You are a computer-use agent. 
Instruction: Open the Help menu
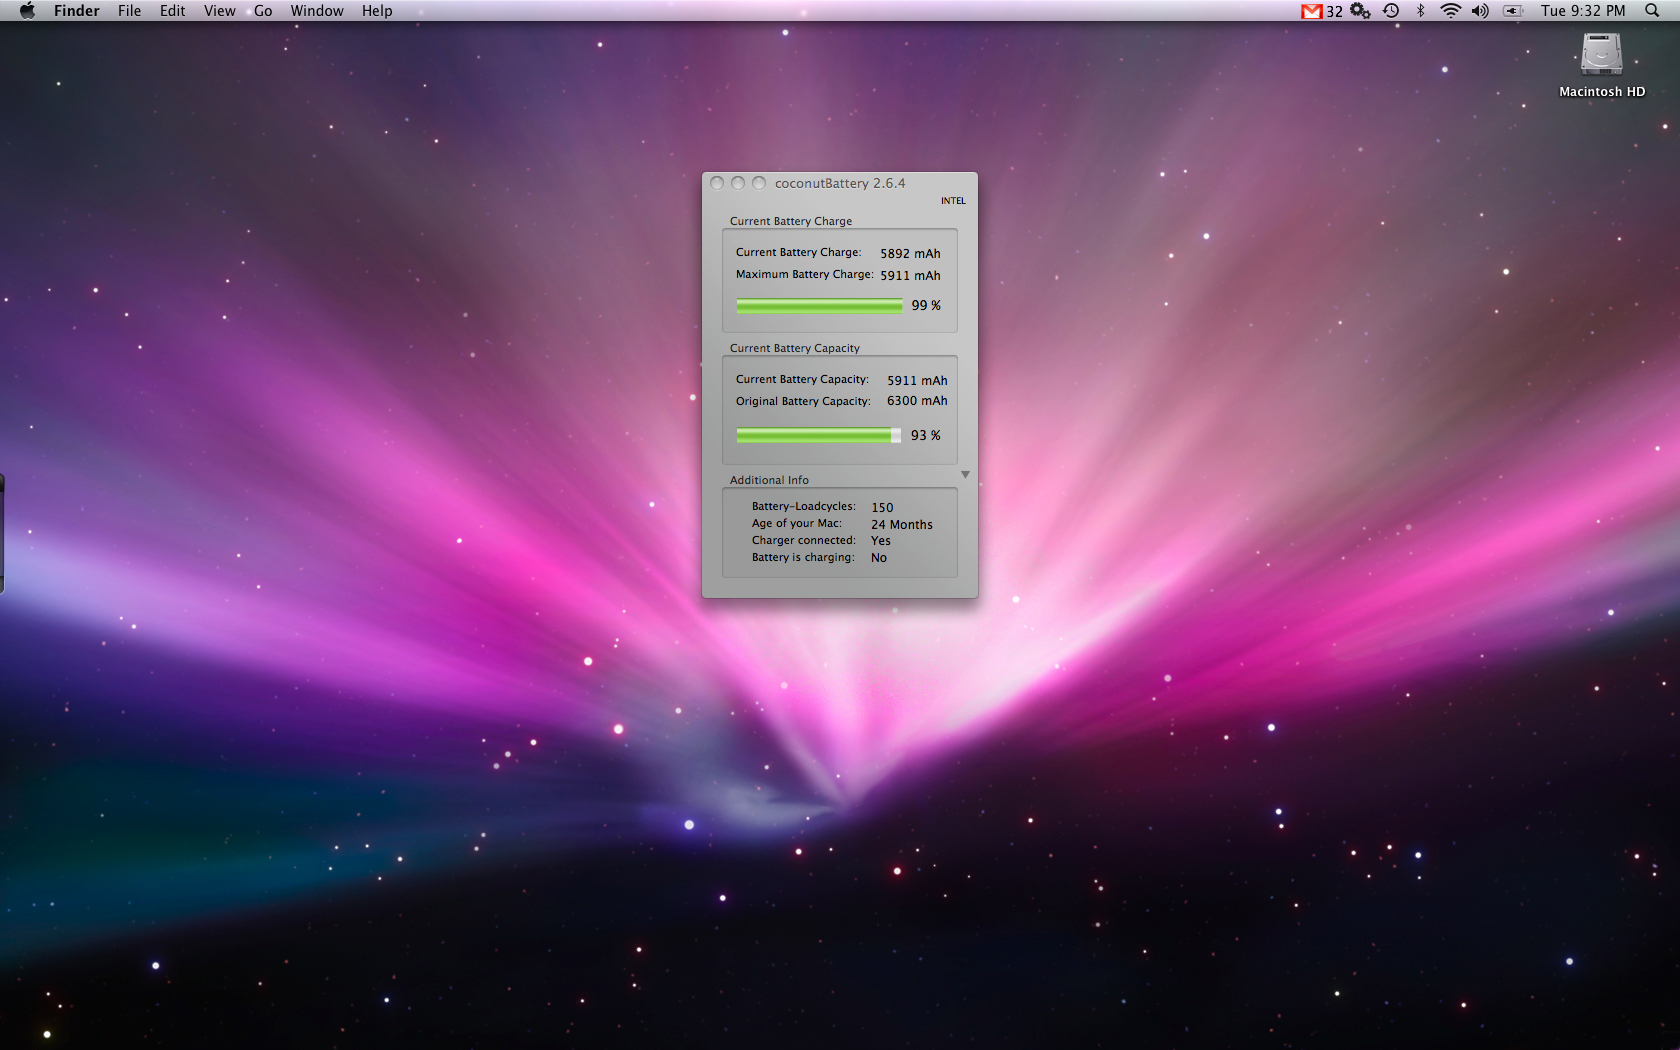377,11
